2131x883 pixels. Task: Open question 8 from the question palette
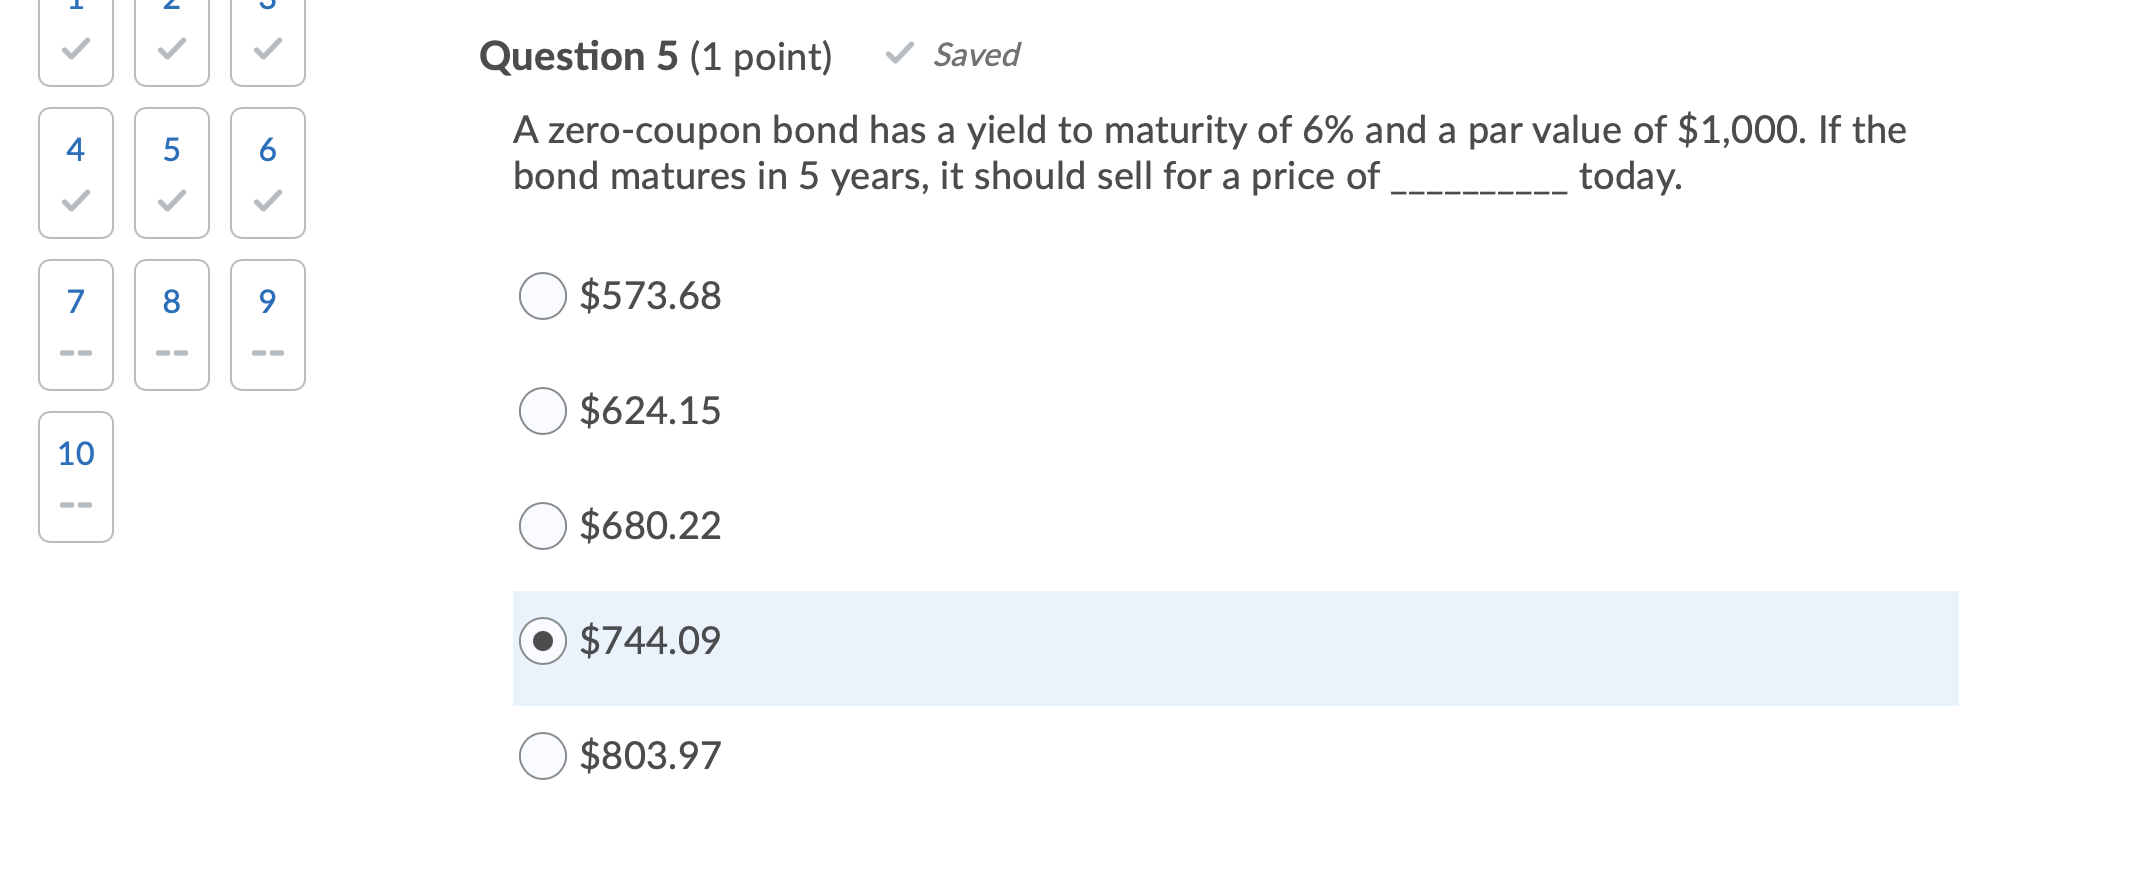click(170, 323)
